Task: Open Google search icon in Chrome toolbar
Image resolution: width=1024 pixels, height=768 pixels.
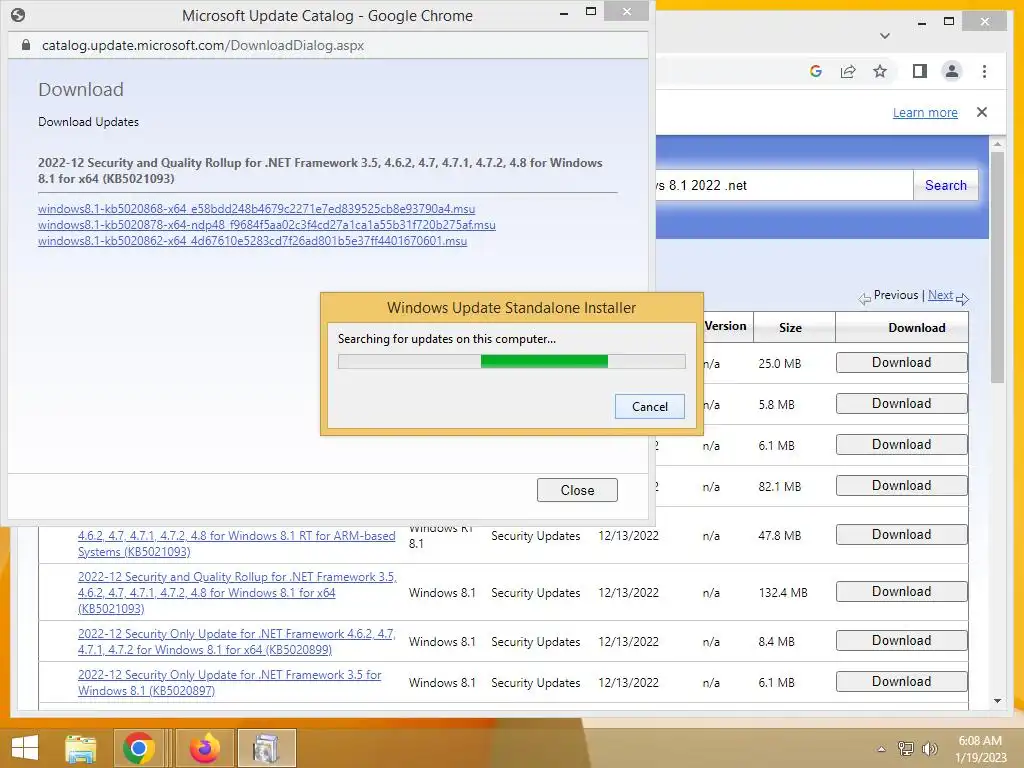Action: click(x=816, y=71)
